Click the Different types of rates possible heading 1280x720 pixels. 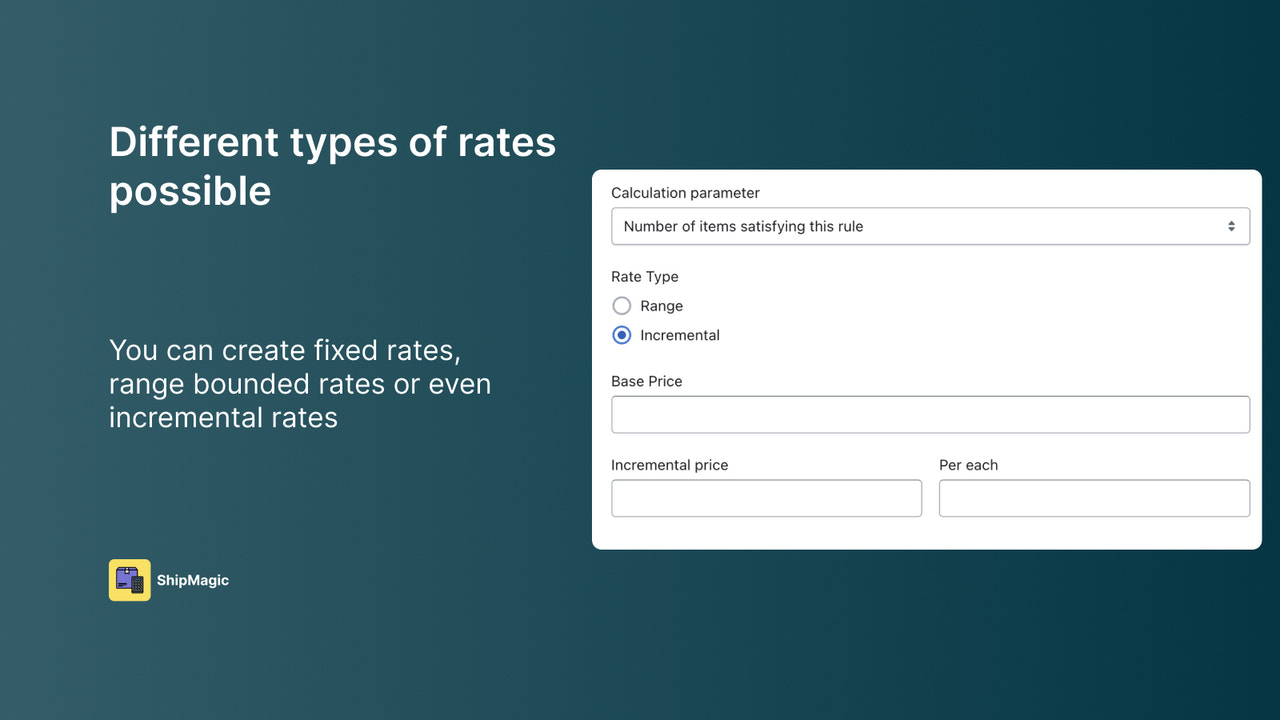pyautogui.click(x=332, y=165)
